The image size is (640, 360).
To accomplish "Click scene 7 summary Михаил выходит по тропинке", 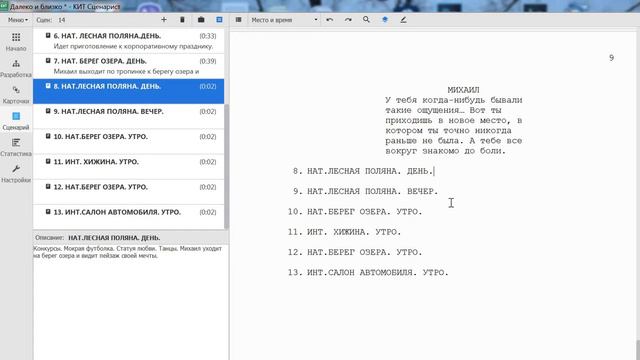I will coord(126,71).
